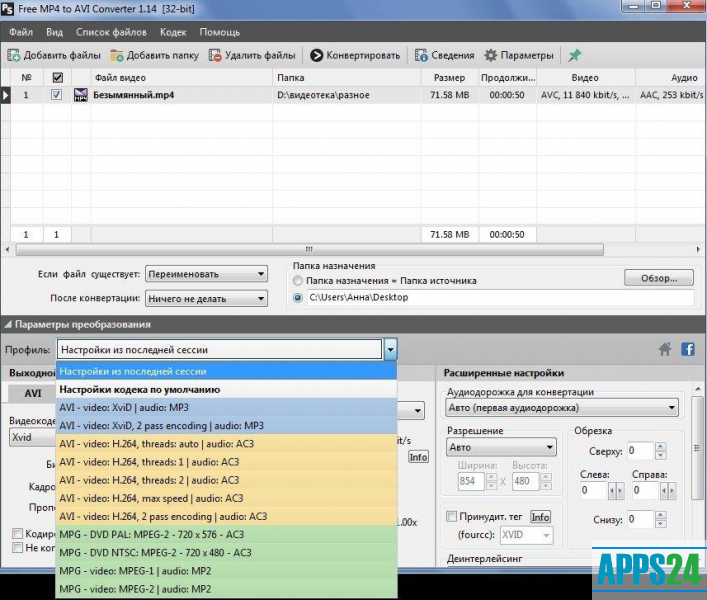The image size is (707, 600).
Task: Click the Обзор... browse button
Action: click(x=658, y=277)
